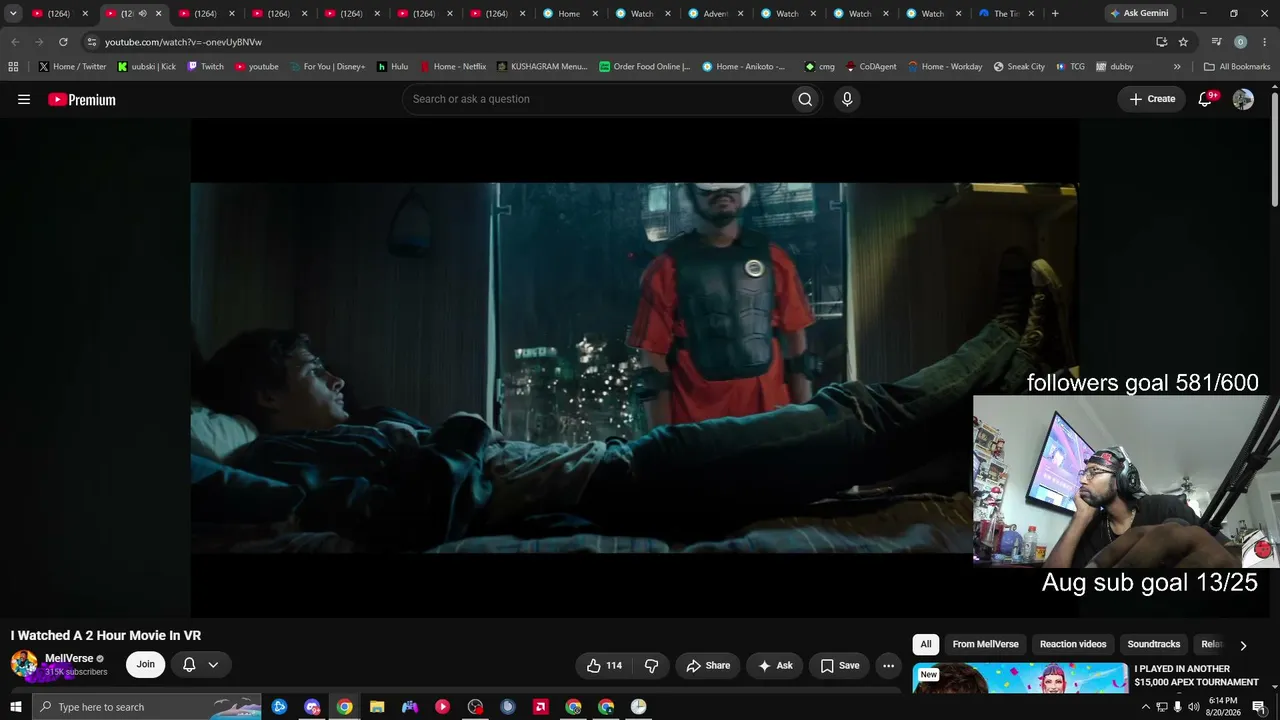Click the search magnifier button
Screen dimensions: 1280x720
click(805, 99)
